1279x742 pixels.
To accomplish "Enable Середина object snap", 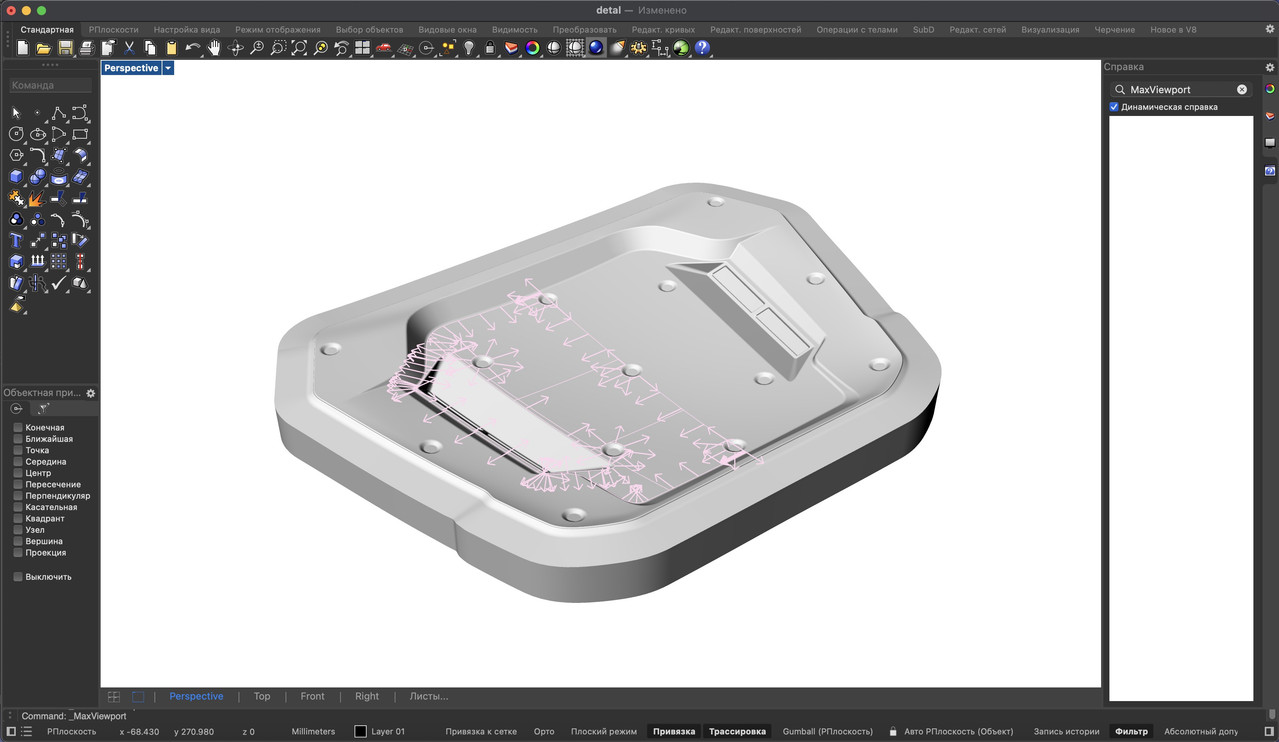I will pyautogui.click(x=18, y=462).
